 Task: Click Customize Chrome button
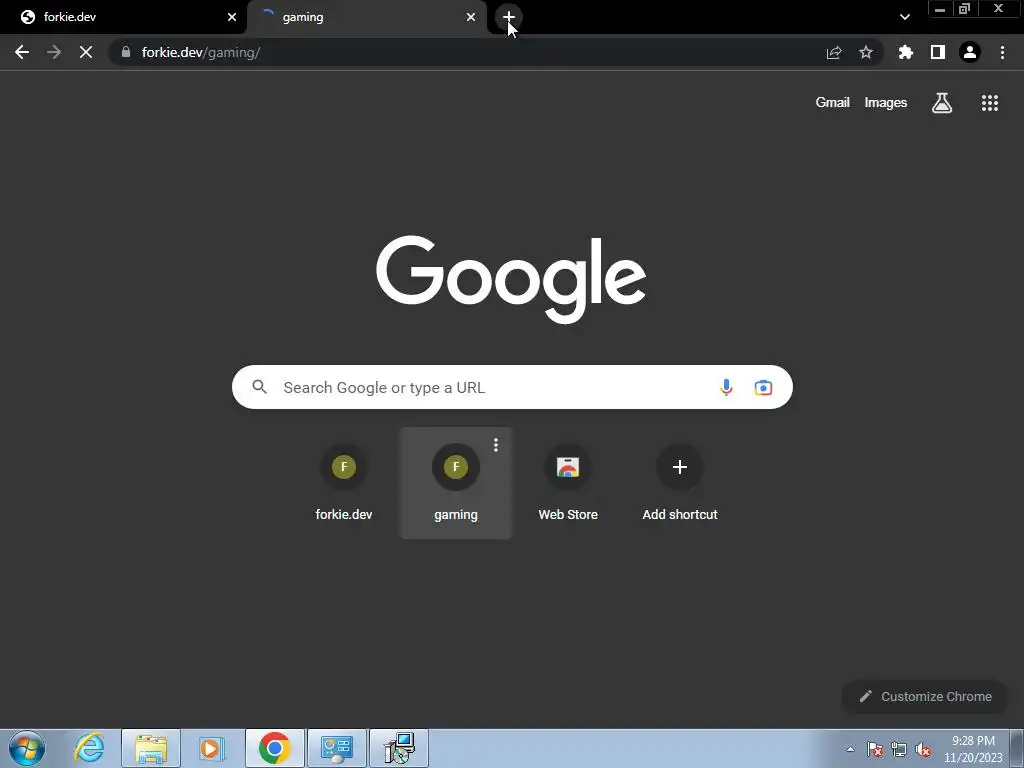(925, 696)
